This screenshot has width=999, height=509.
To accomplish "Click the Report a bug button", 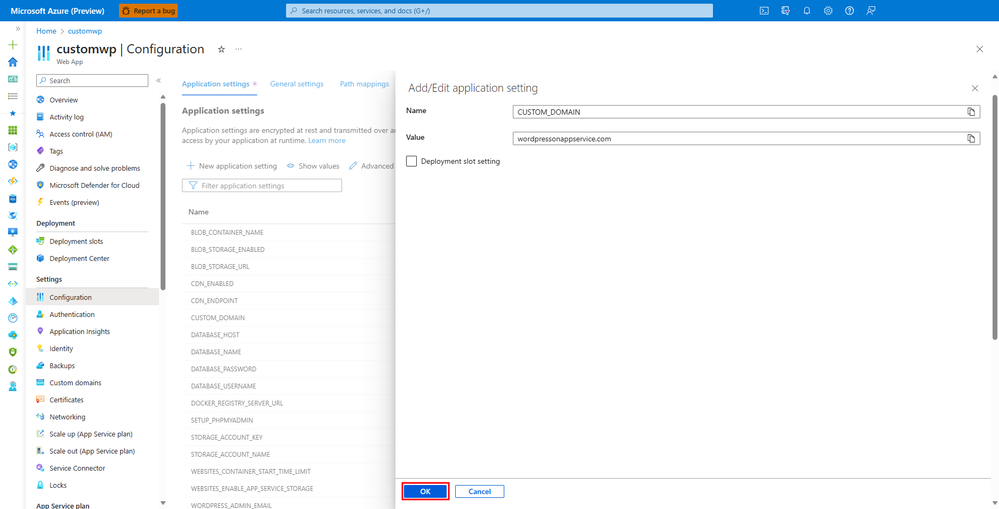I will (148, 11).
